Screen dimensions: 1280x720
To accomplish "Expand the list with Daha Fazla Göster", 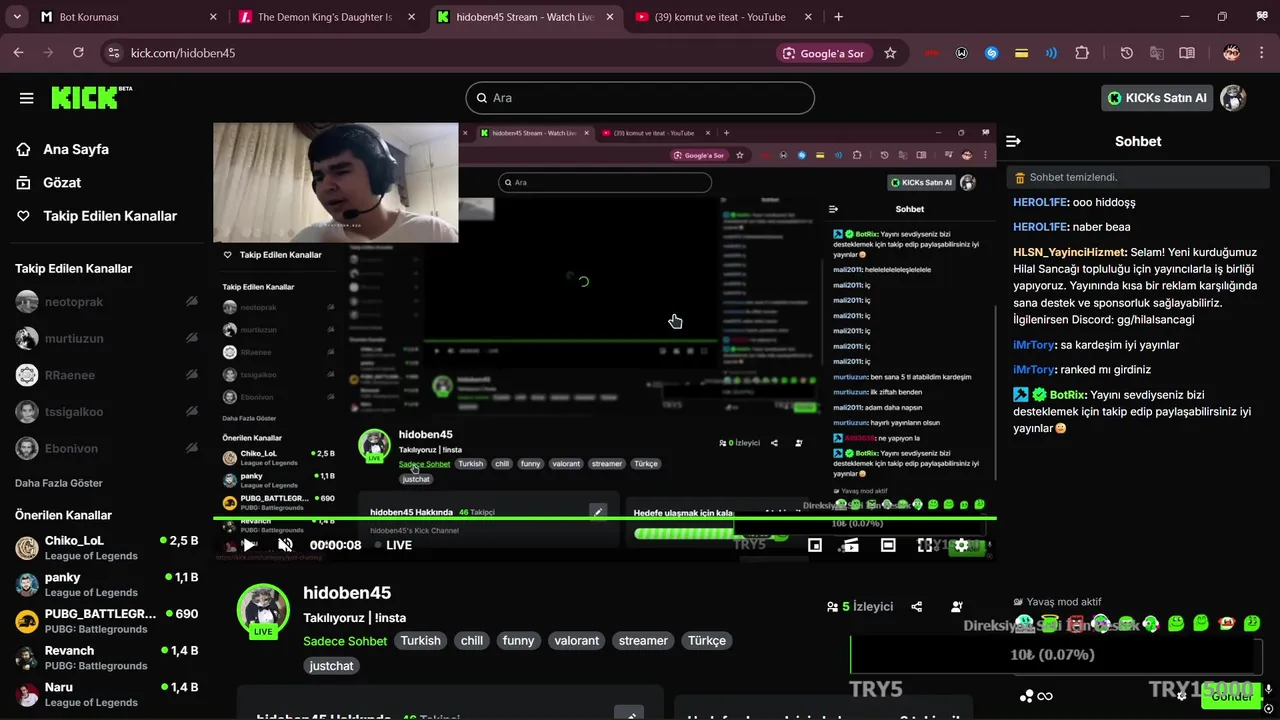I will pyautogui.click(x=59, y=483).
